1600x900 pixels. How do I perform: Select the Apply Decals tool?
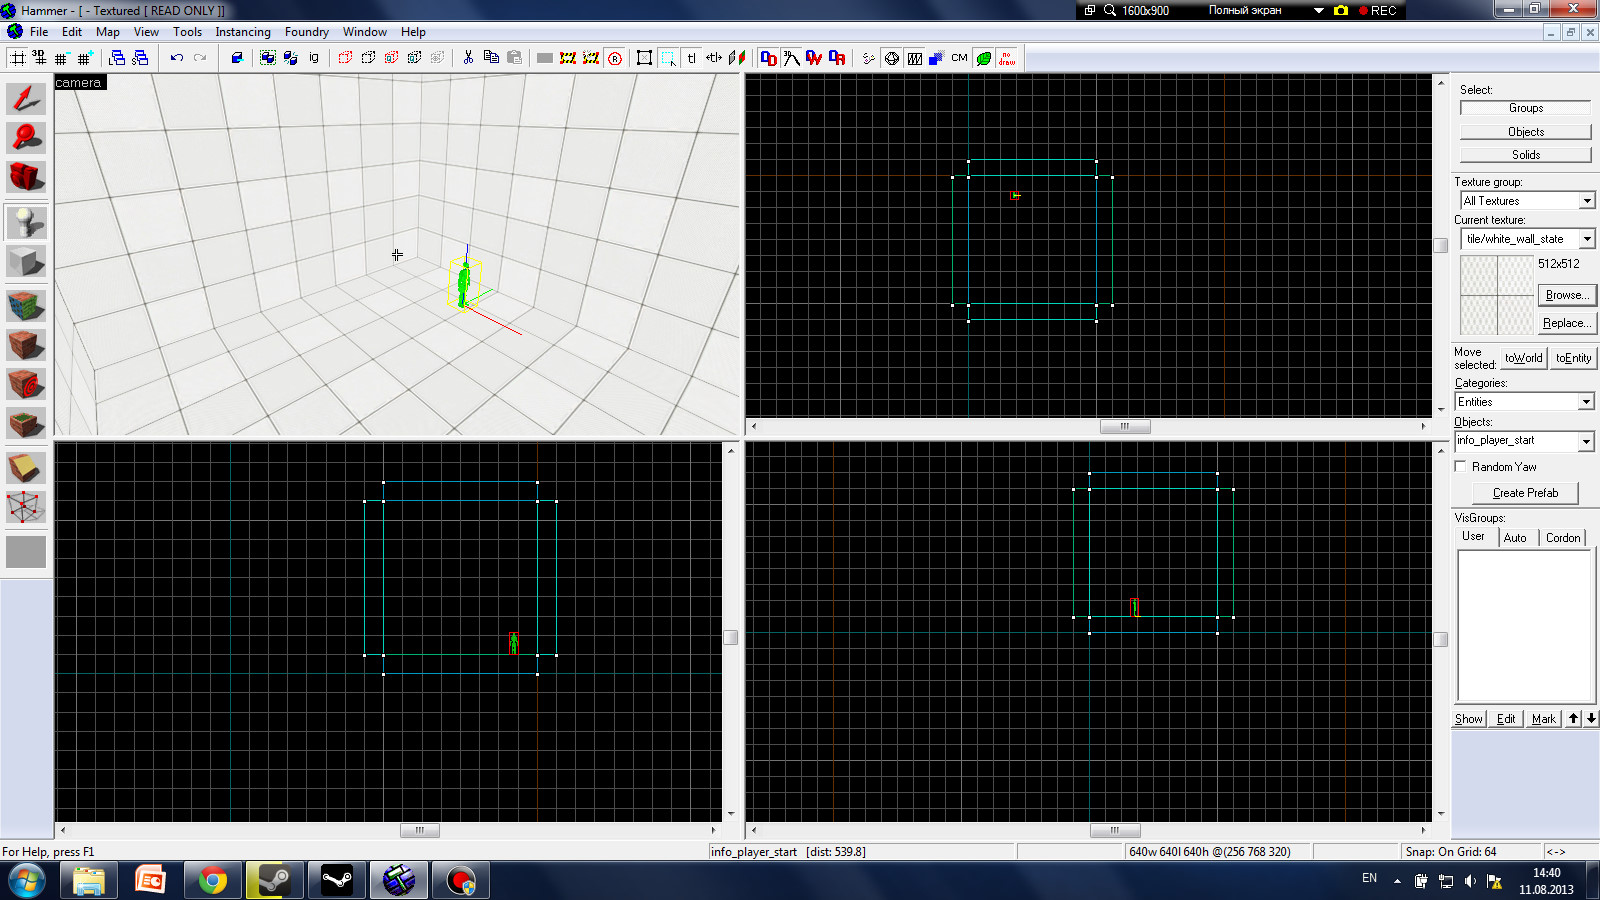26,384
